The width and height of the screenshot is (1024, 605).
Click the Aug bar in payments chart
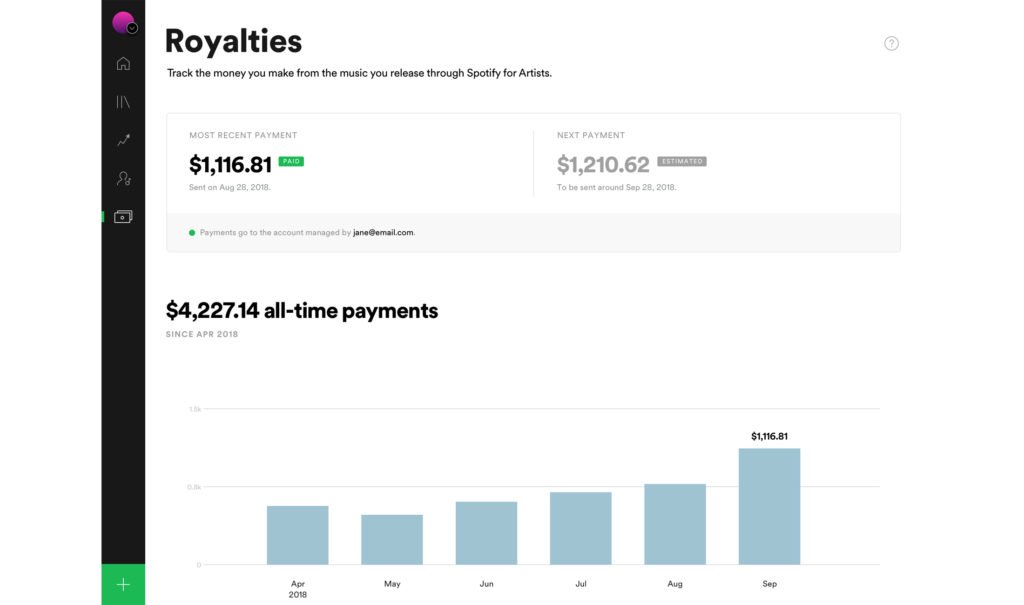click(x=675, y=524)
